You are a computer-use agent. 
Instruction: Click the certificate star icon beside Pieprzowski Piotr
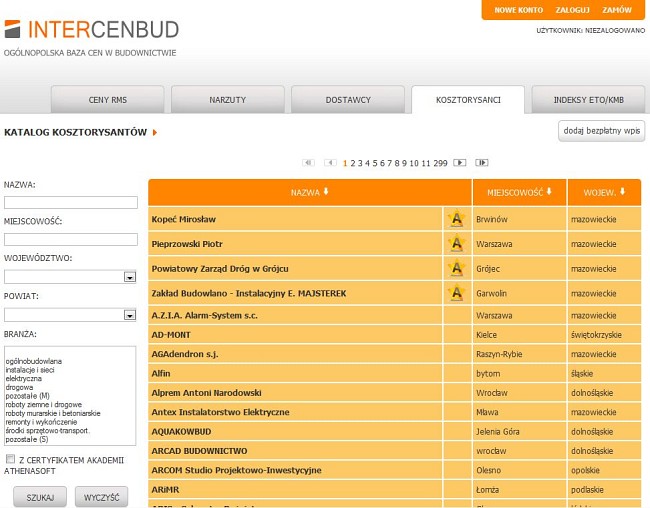pos(456,244)
